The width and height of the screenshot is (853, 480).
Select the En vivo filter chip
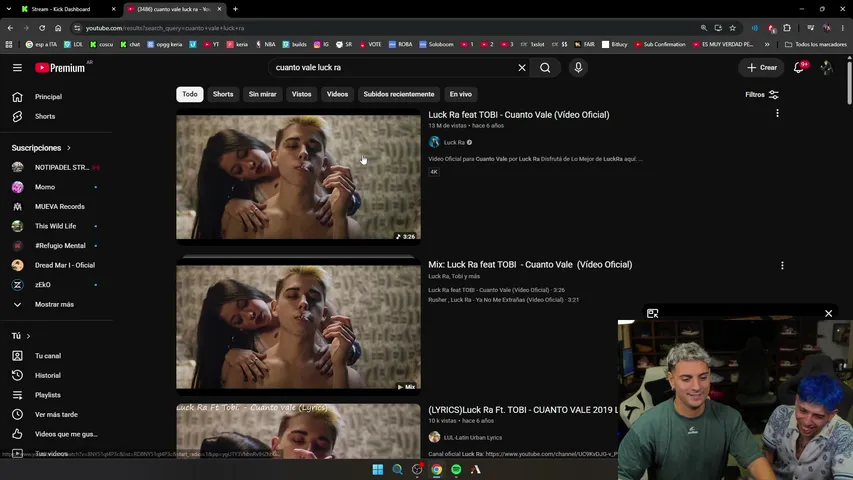pos(461,94)
